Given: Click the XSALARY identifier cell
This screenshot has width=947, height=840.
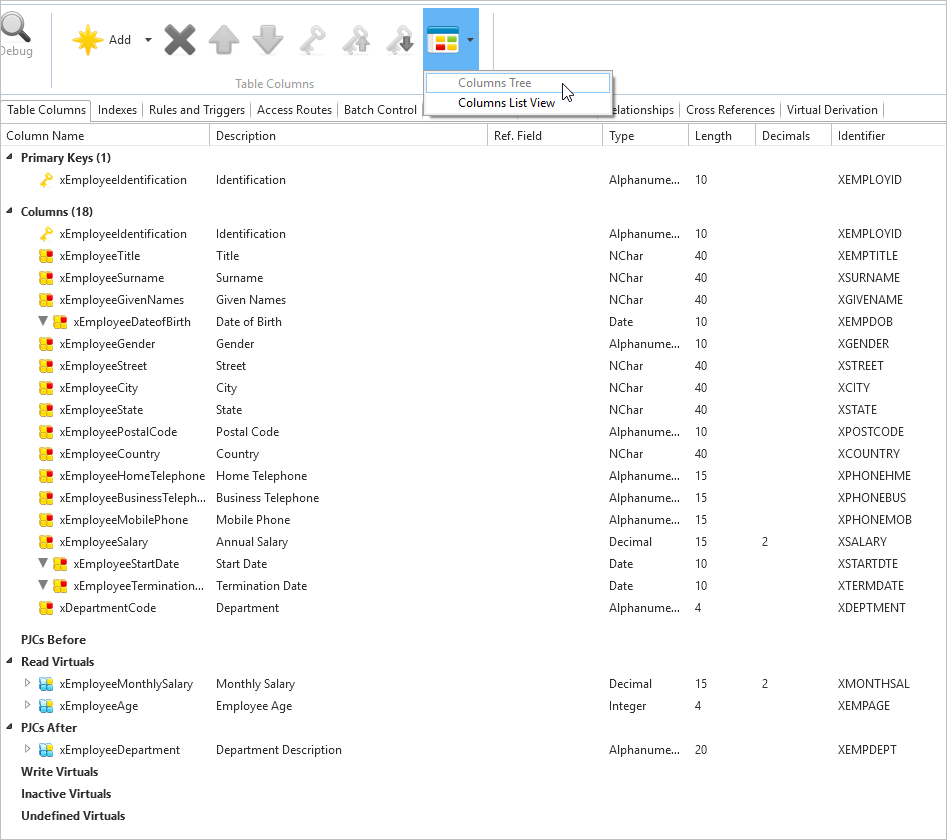Looking at the screenshot, I should tap(862, 542).
